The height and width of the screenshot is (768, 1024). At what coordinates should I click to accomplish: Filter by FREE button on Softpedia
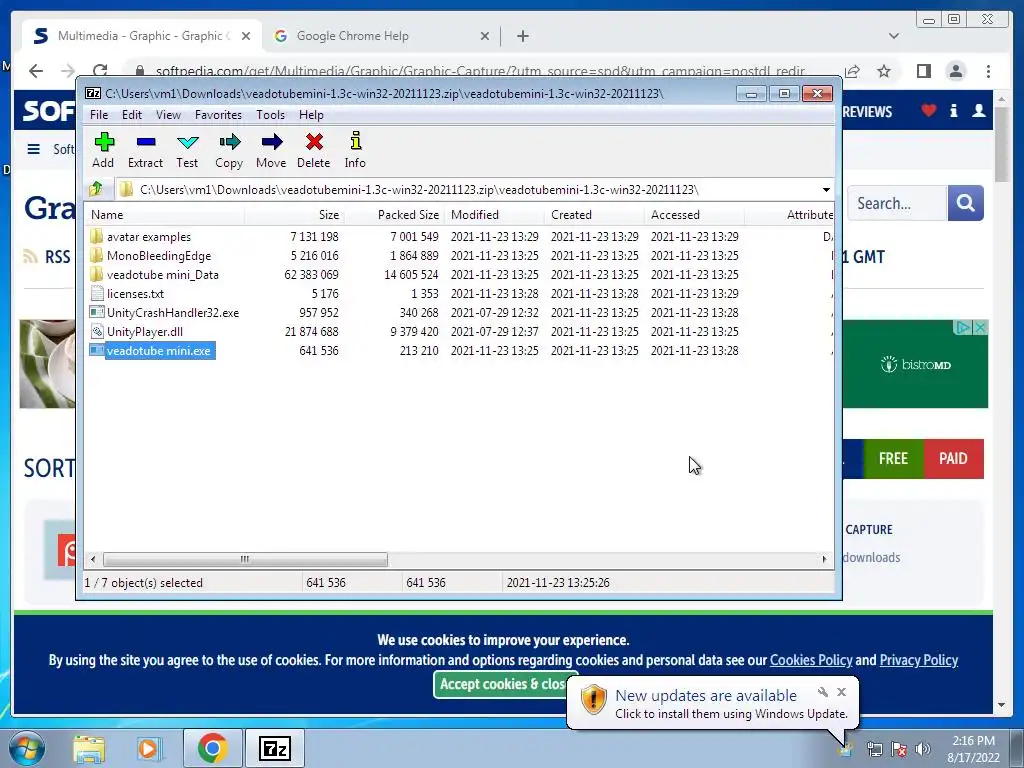click(893, 458)
